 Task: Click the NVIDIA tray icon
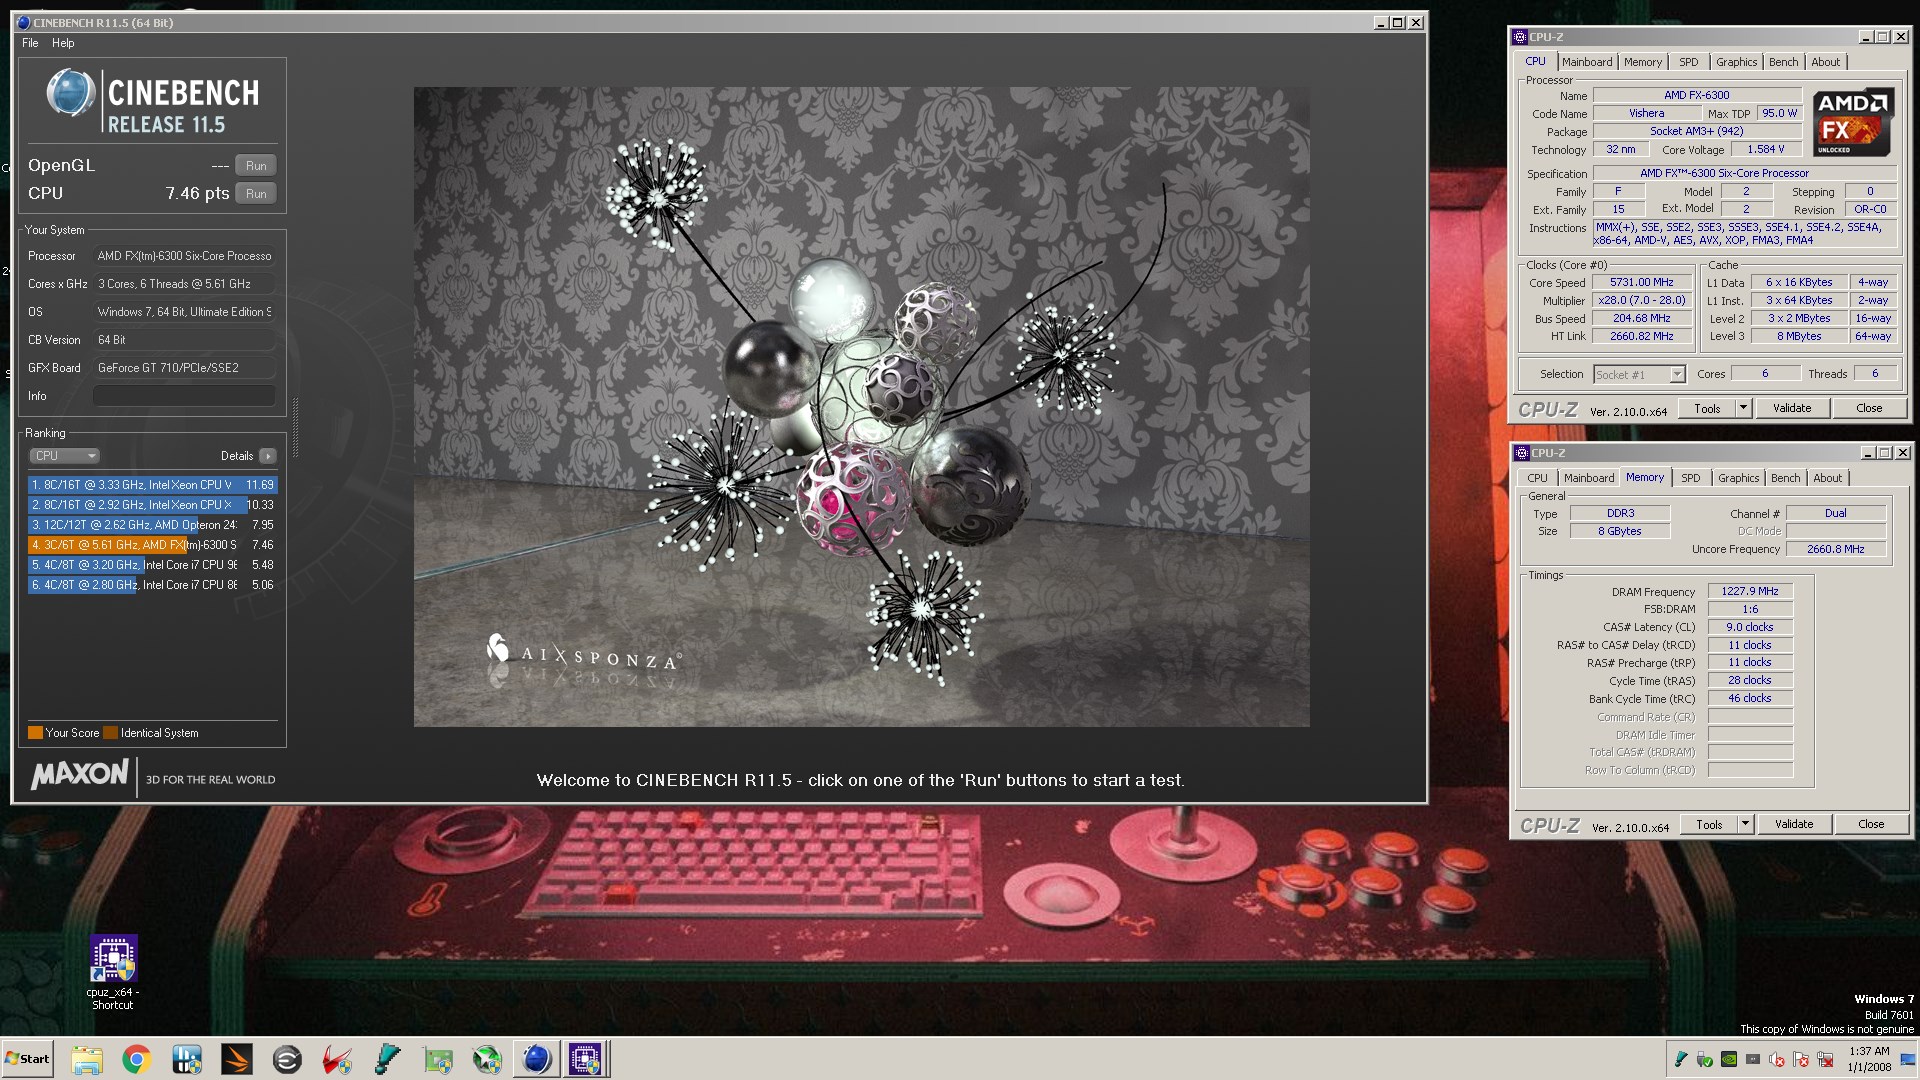[1729, 1059]
